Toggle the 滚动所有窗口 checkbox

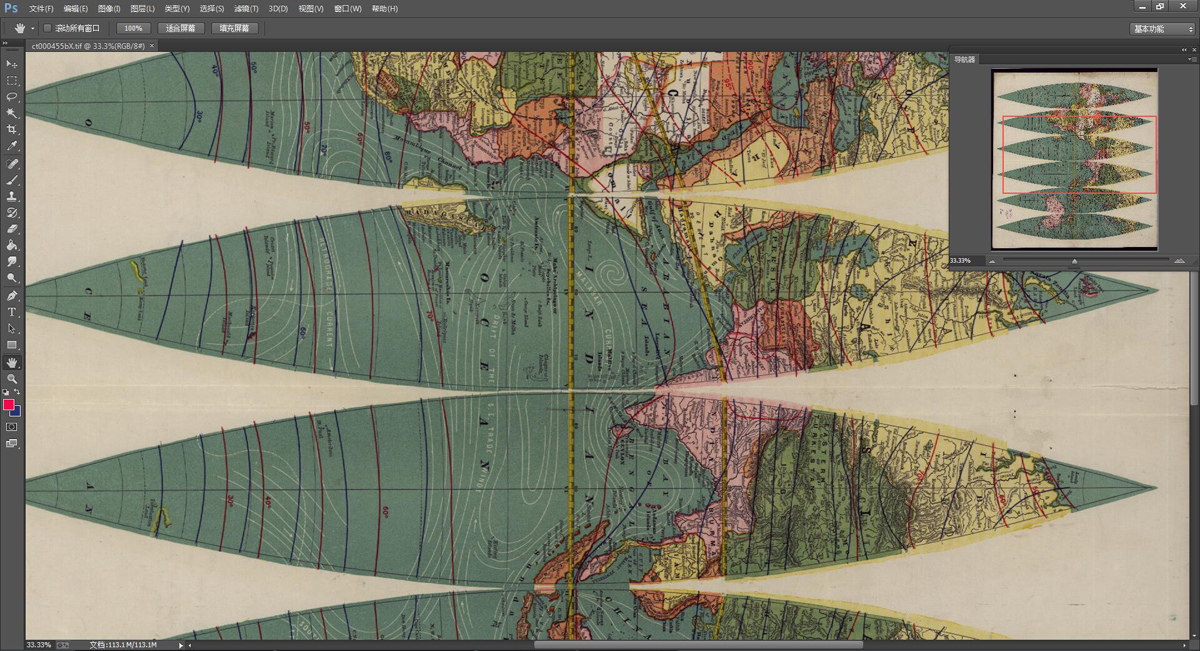click(x=47, y=28)
